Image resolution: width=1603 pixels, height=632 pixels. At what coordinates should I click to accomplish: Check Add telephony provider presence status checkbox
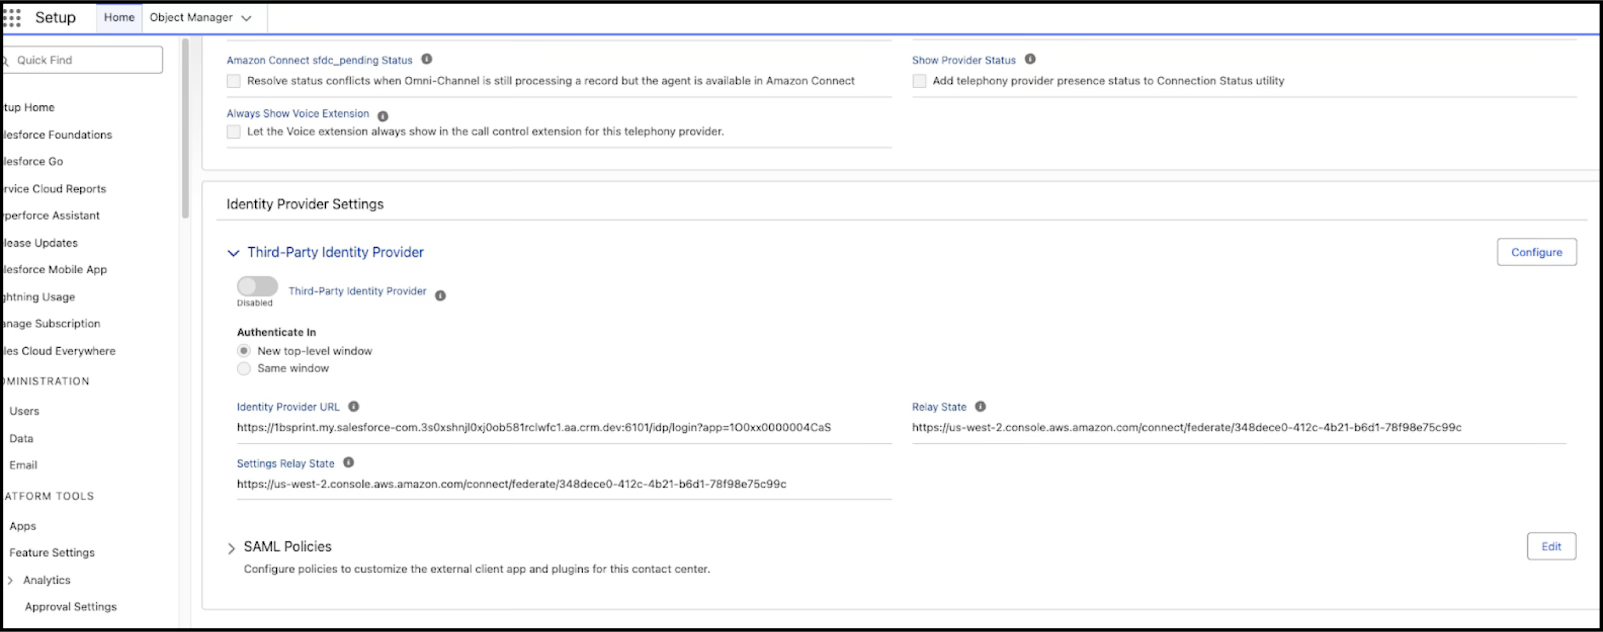pyautogui.click(x=919, y=81)
